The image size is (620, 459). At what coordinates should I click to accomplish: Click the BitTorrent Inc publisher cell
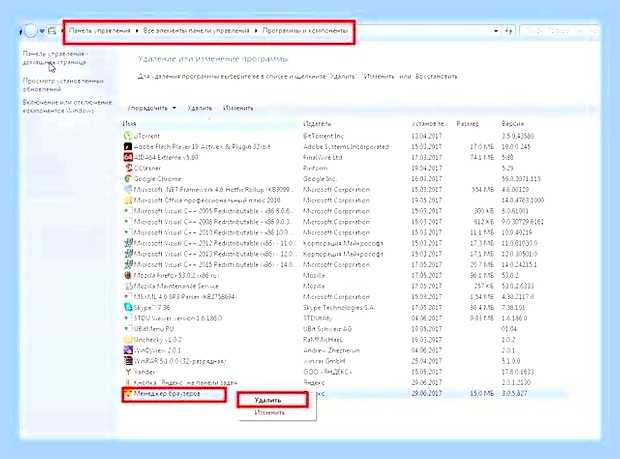[323, 136]
